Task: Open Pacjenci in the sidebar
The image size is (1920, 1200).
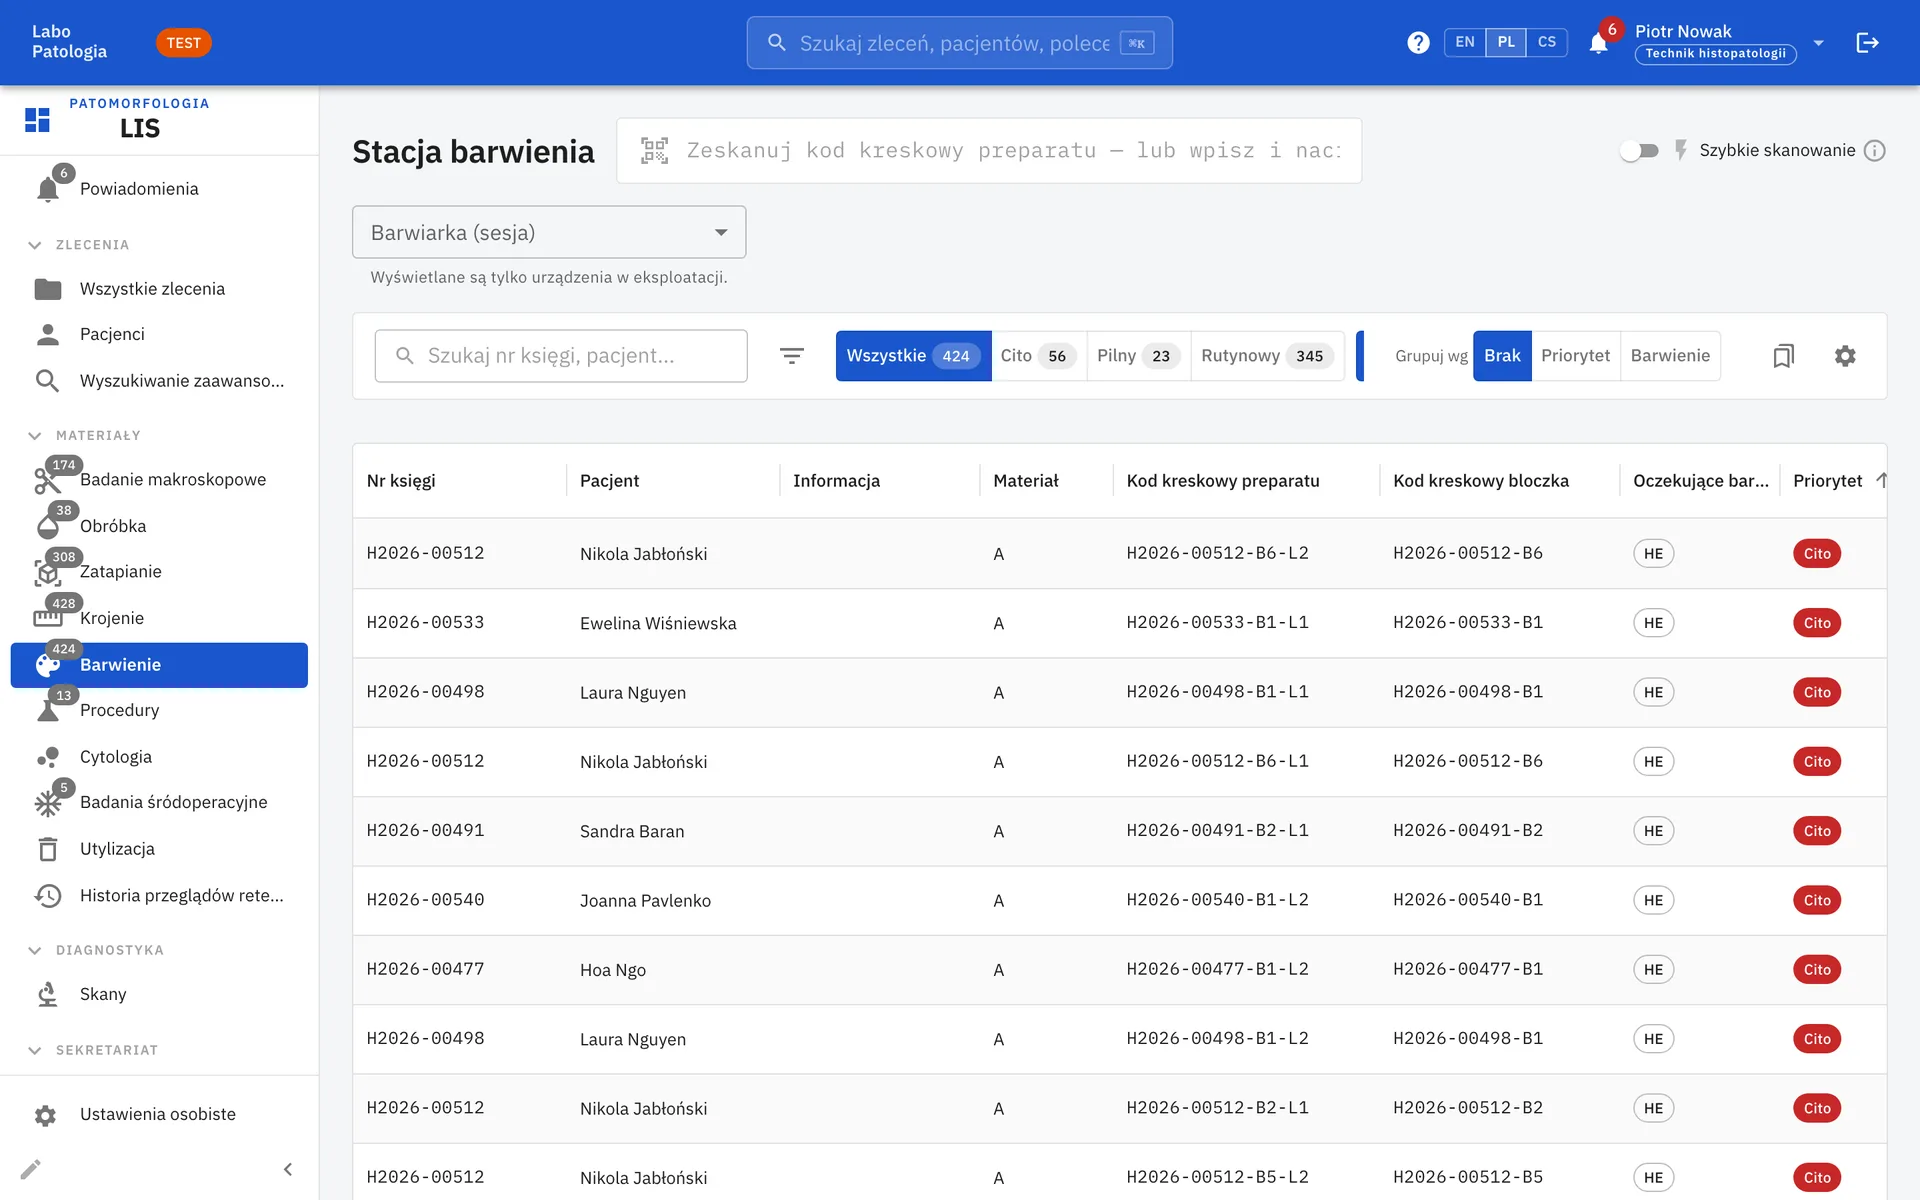Action: 159,334
